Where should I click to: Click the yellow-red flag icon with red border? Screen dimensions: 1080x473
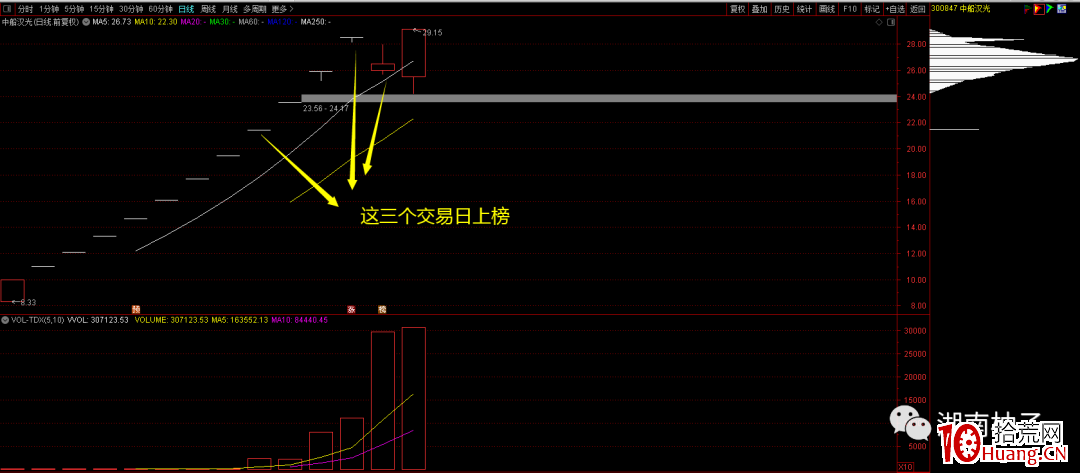(1039, 9)
